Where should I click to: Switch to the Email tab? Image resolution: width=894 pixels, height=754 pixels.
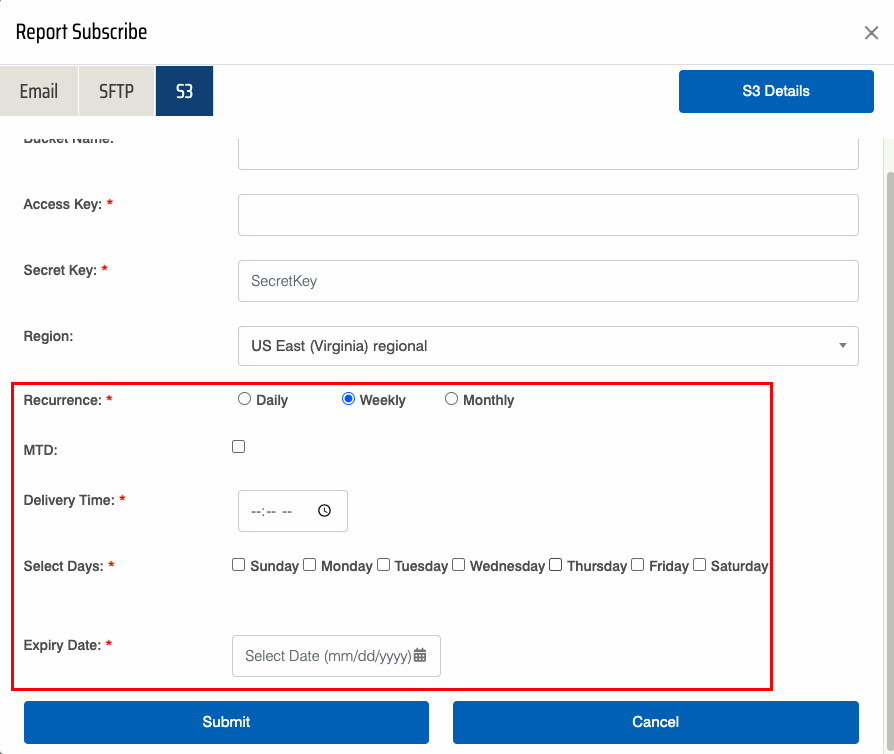click(39, 91)
